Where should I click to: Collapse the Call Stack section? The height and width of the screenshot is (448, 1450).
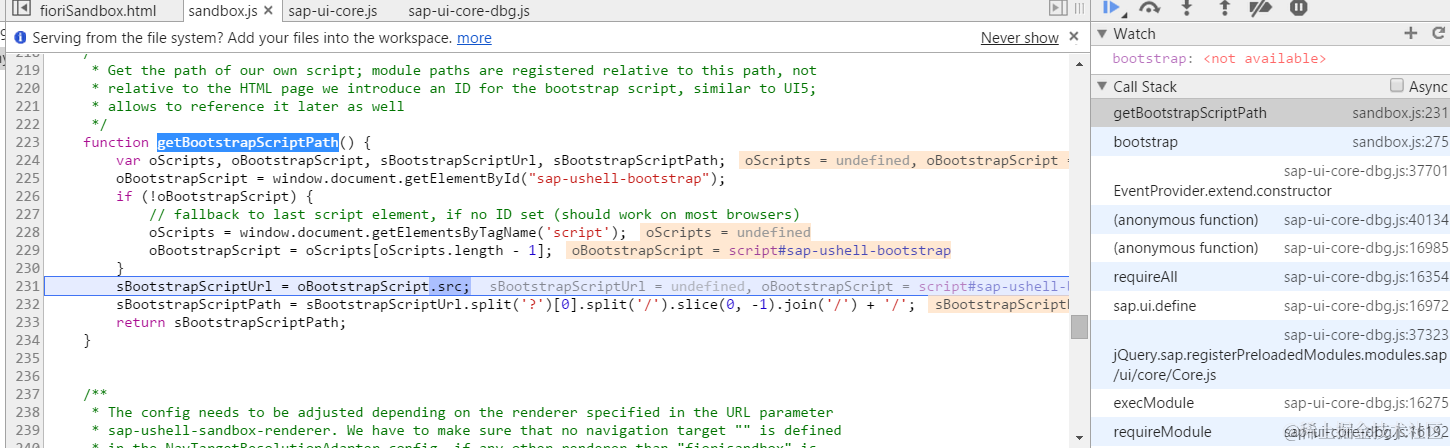1102,87
